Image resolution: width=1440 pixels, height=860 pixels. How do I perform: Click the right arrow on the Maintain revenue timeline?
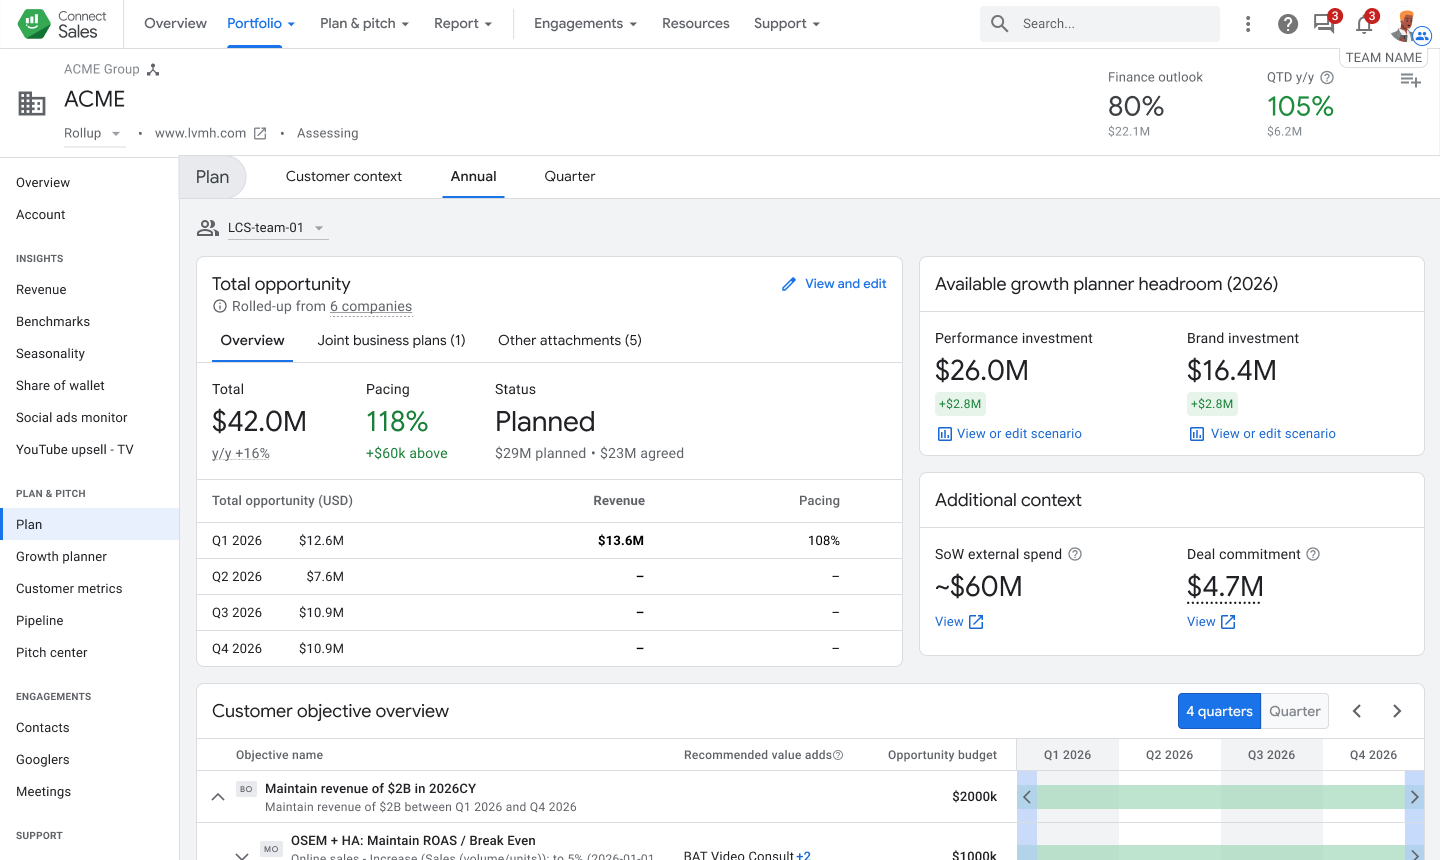[1415, 797]
